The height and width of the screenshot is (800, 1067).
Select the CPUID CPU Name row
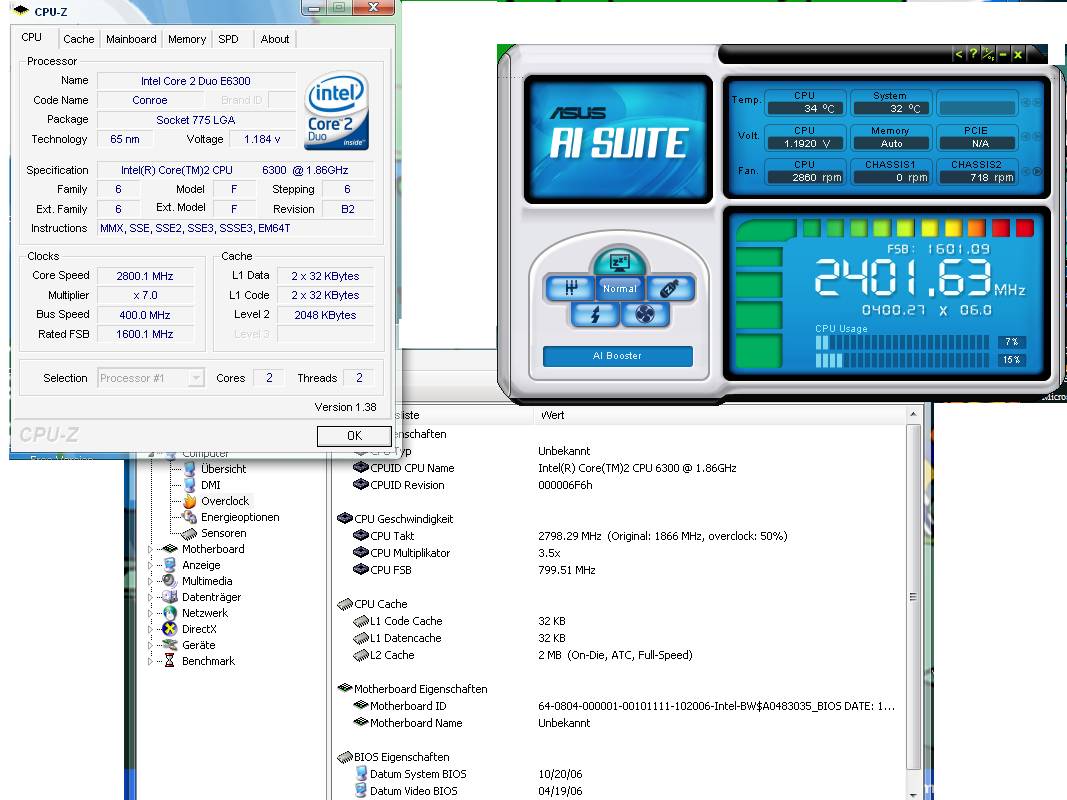(619, 468)
